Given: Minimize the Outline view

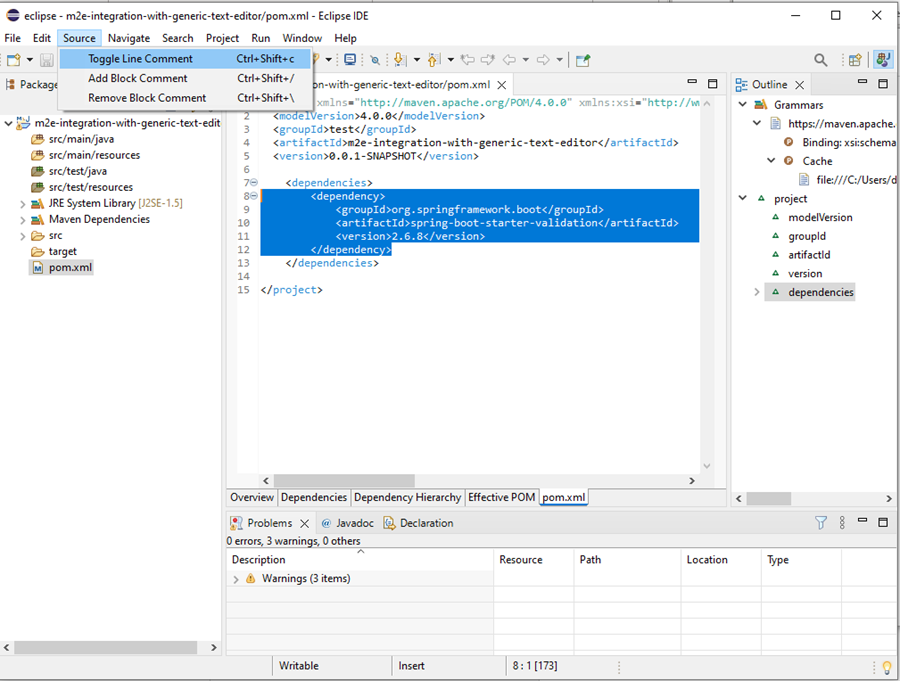Looking at the screenshot, I should click(862, 83).
